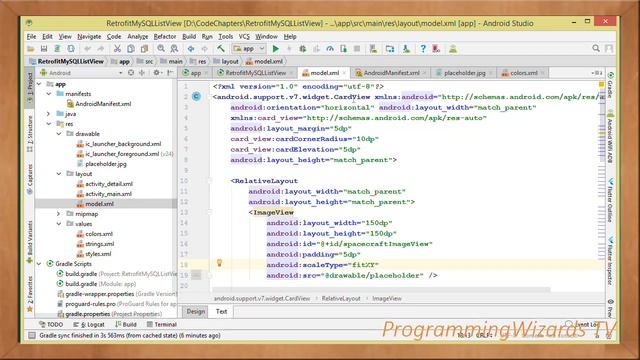Collapse the Gradle Scripts node

(x=39, y=264)
